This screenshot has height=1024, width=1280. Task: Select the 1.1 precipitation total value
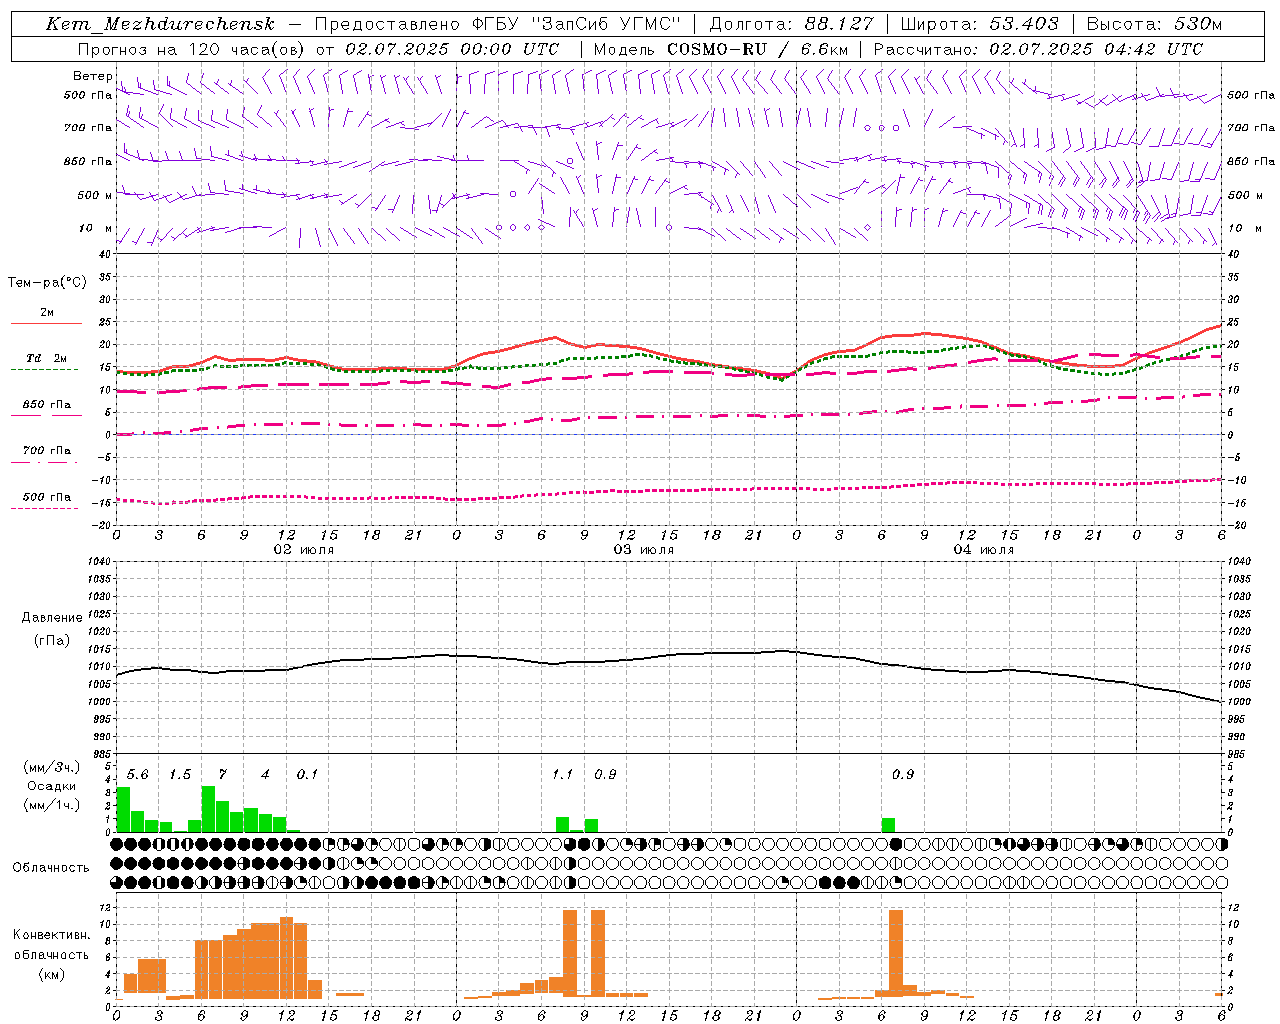[563, 775]
